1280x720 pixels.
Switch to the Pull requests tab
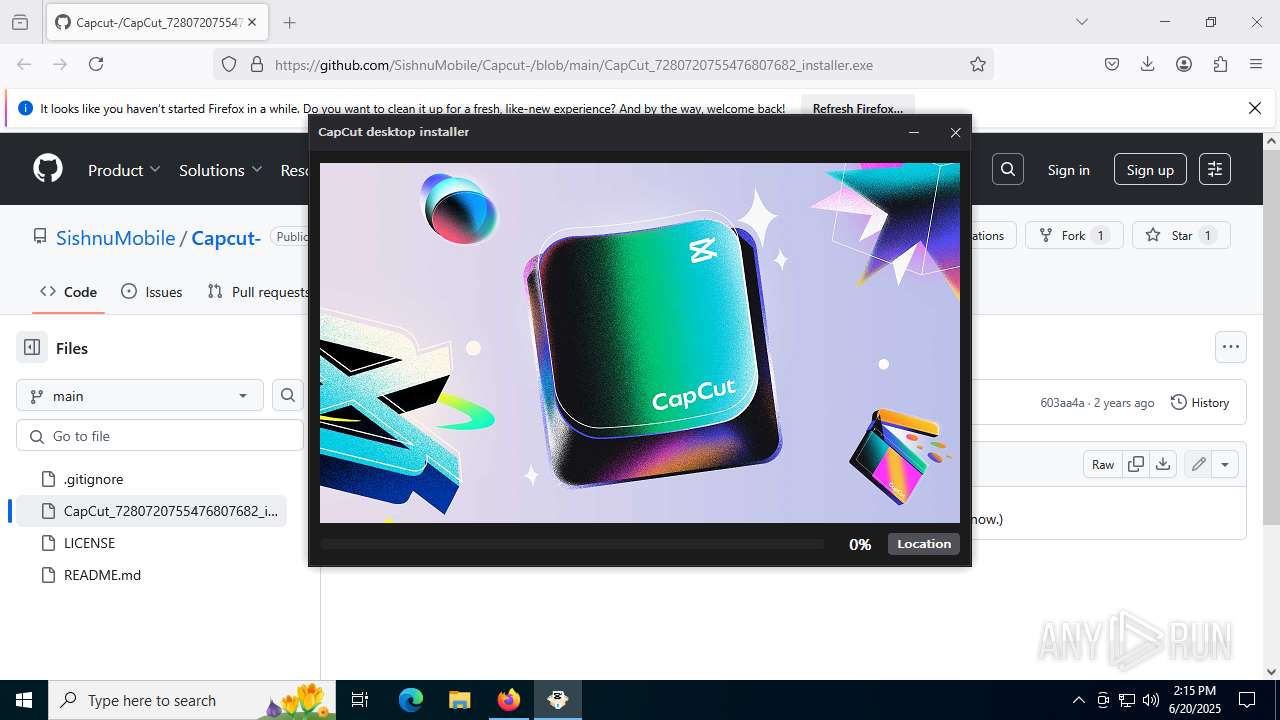click(258, 292)
